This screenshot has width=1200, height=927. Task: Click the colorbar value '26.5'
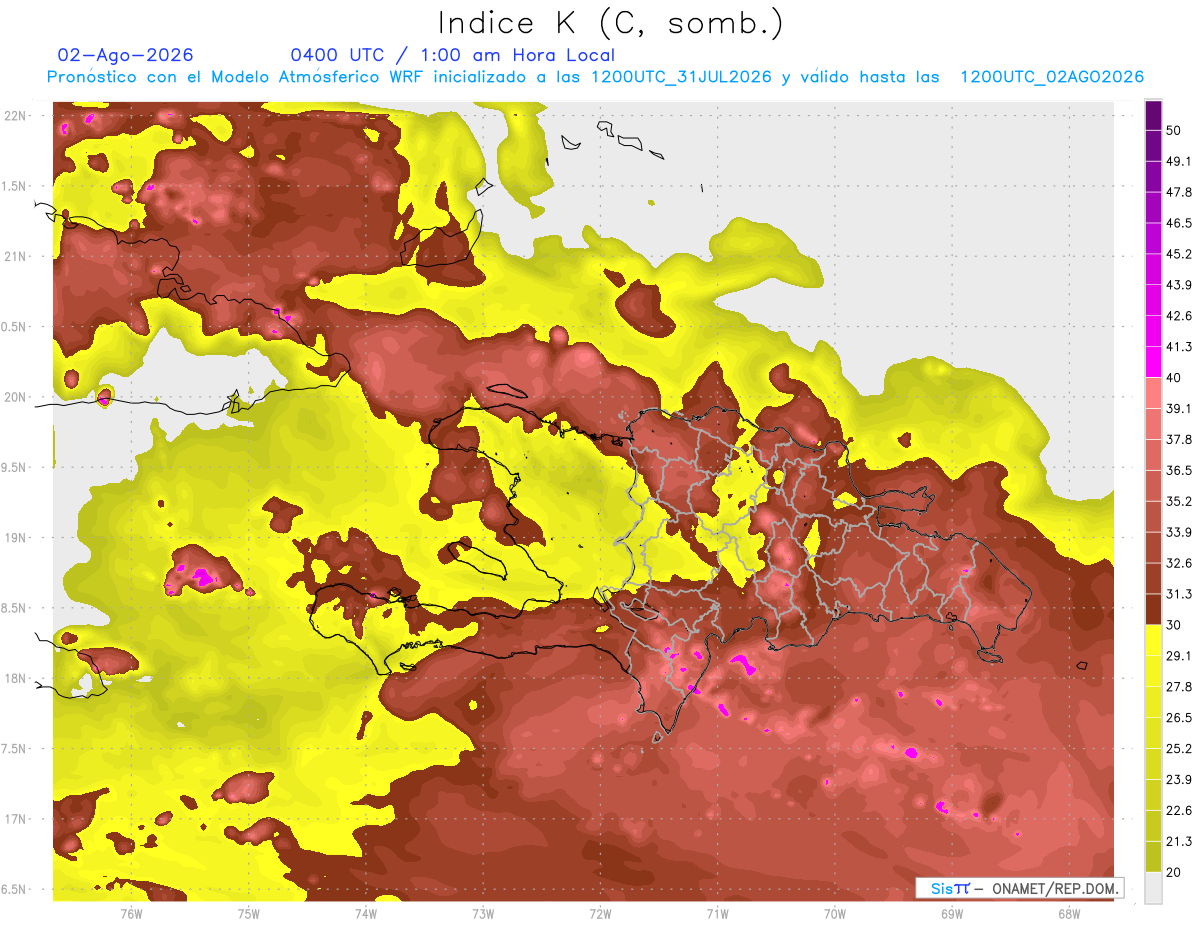point(1179,717)
